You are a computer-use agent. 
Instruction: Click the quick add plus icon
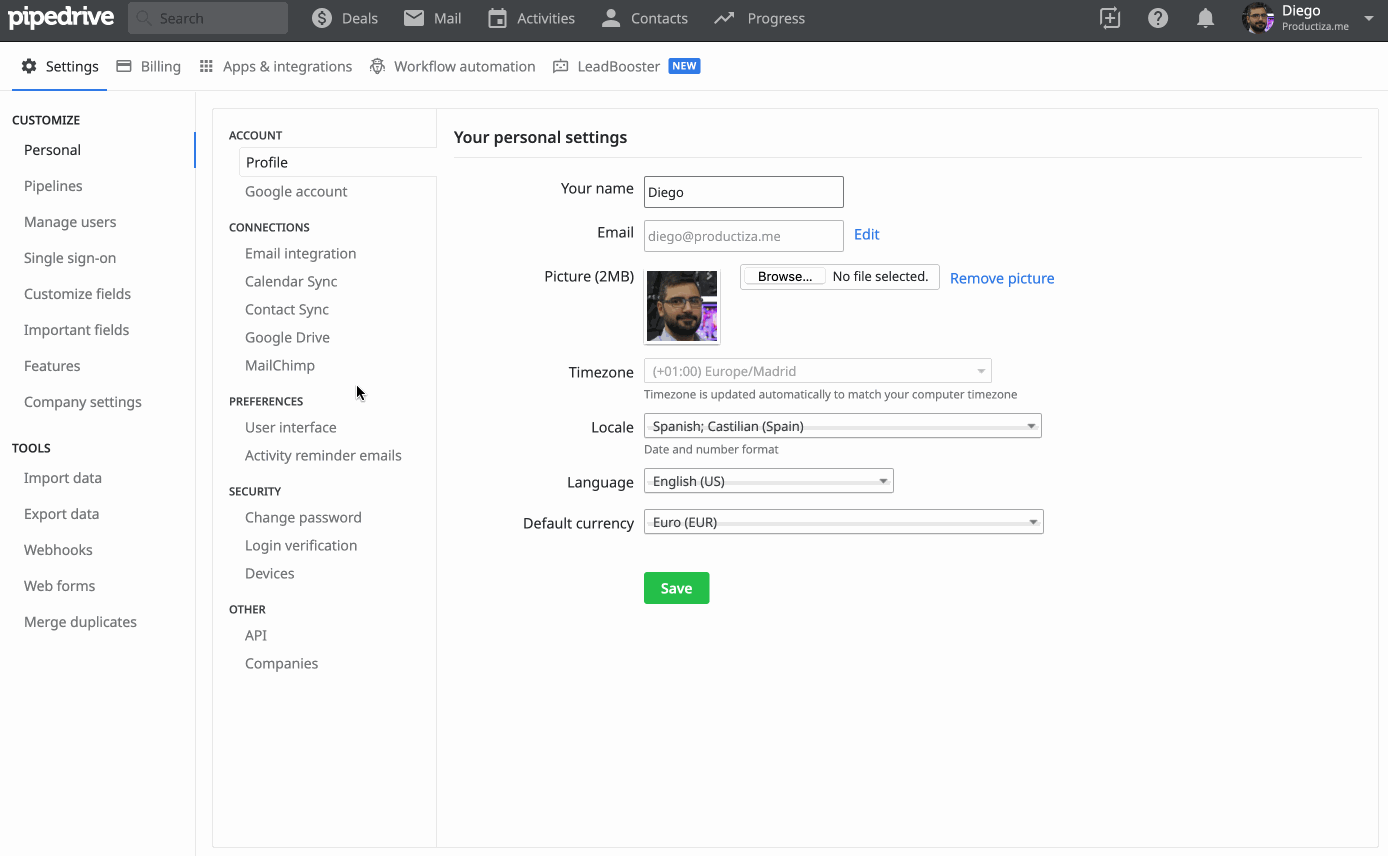[1110, 18]
